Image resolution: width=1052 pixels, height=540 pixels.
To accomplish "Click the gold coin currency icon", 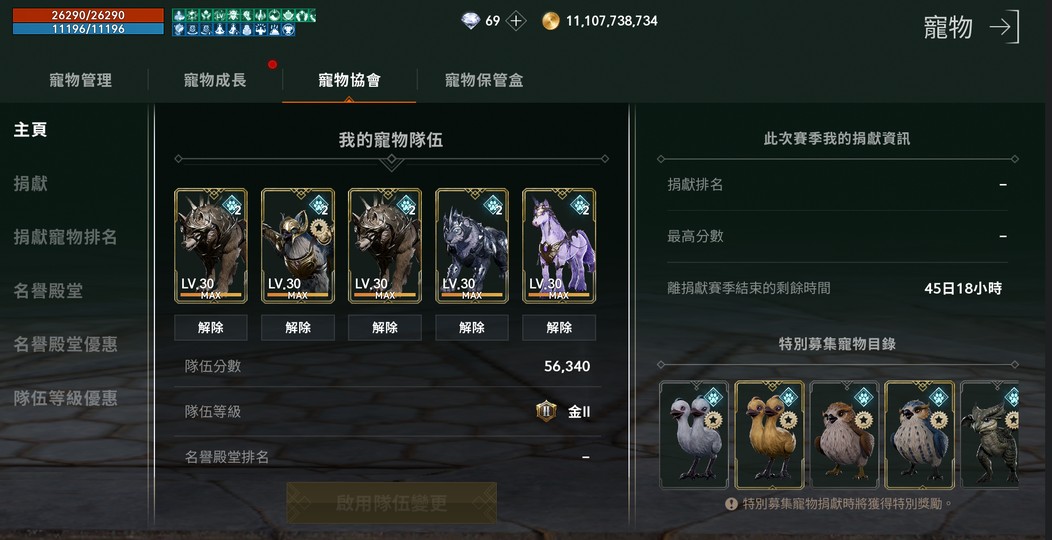I will [551, 21].
